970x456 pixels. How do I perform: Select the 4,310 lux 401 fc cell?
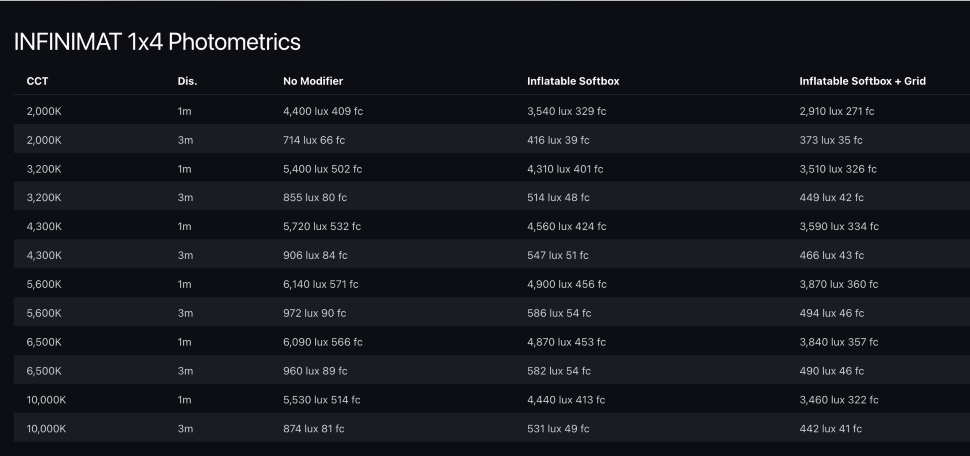(565, 169)
